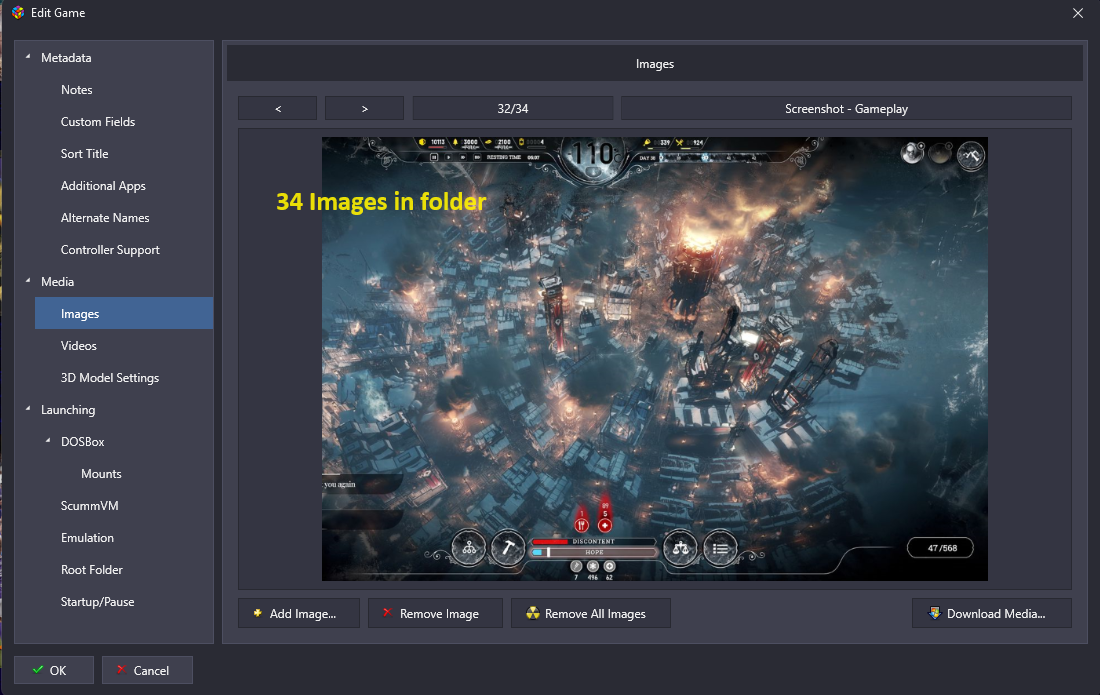Open 3D Model Settings
The height and width of the screenshot is (695, 1100).
pyautogui.click(x=109, y=378)
